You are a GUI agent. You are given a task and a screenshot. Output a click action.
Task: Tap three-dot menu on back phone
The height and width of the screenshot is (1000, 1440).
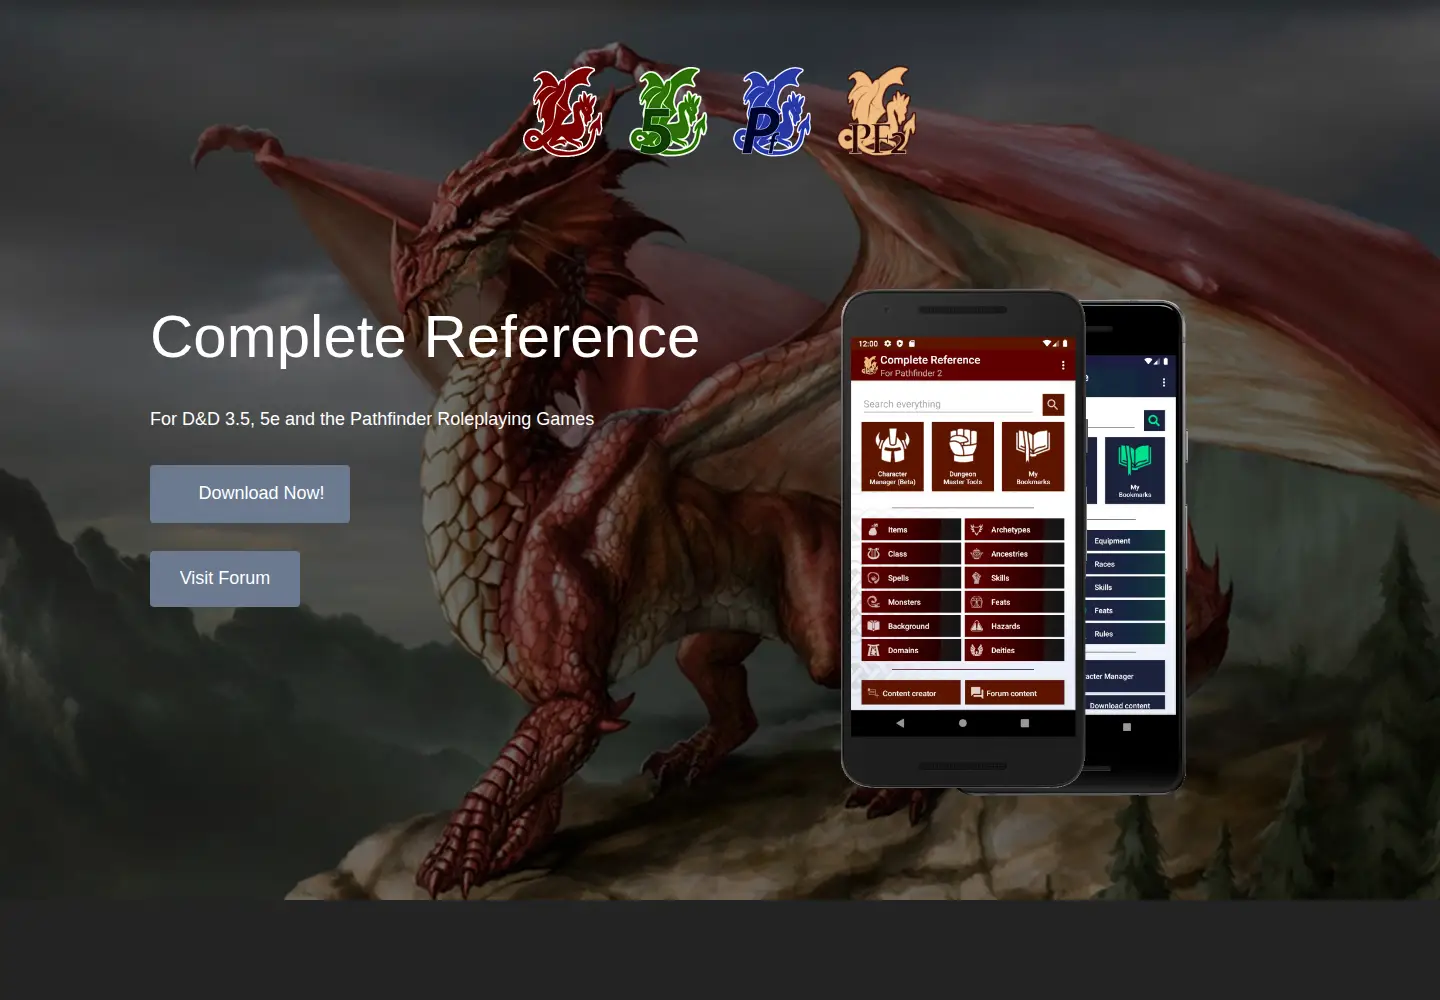tap(1164, 382)
